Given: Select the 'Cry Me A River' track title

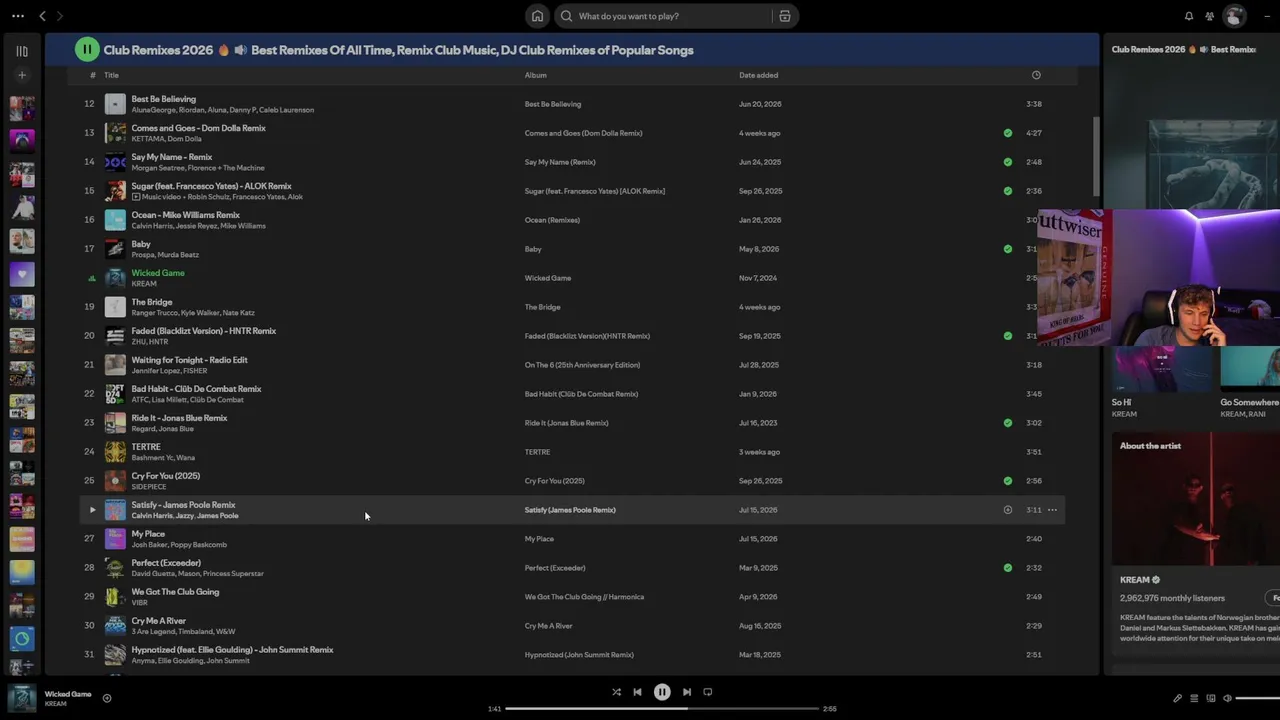Looking at the screenshot, I should pyautogui.click(x=158, y=621).
